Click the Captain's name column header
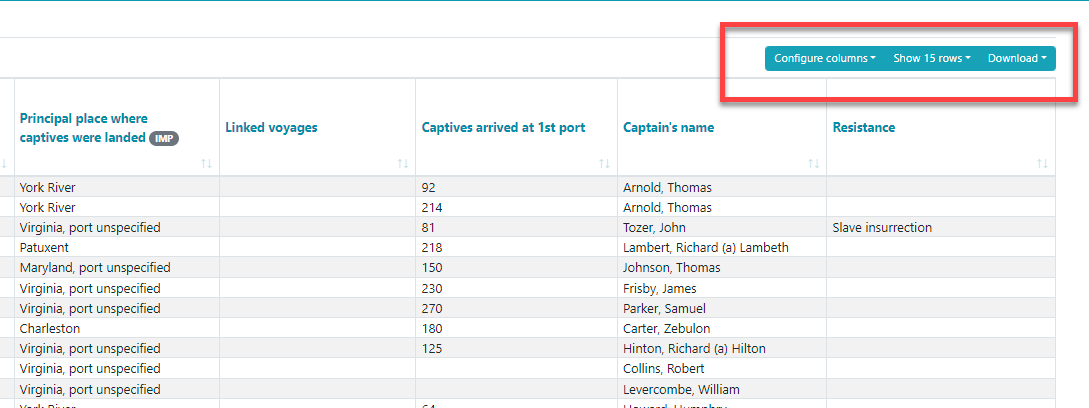The width and height of the screenshot is (1089, 408). coord(668,128)
